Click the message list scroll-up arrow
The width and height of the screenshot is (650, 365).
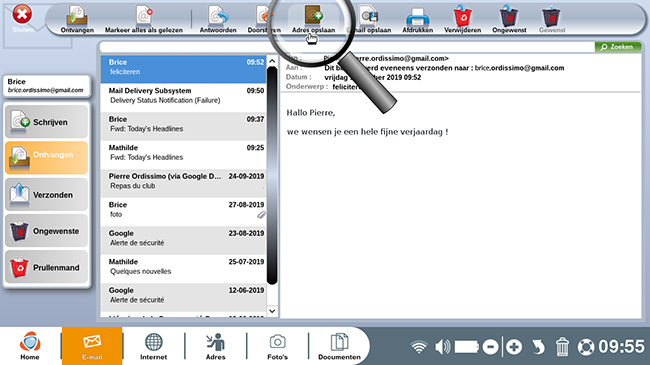click(x=272, y=61)
